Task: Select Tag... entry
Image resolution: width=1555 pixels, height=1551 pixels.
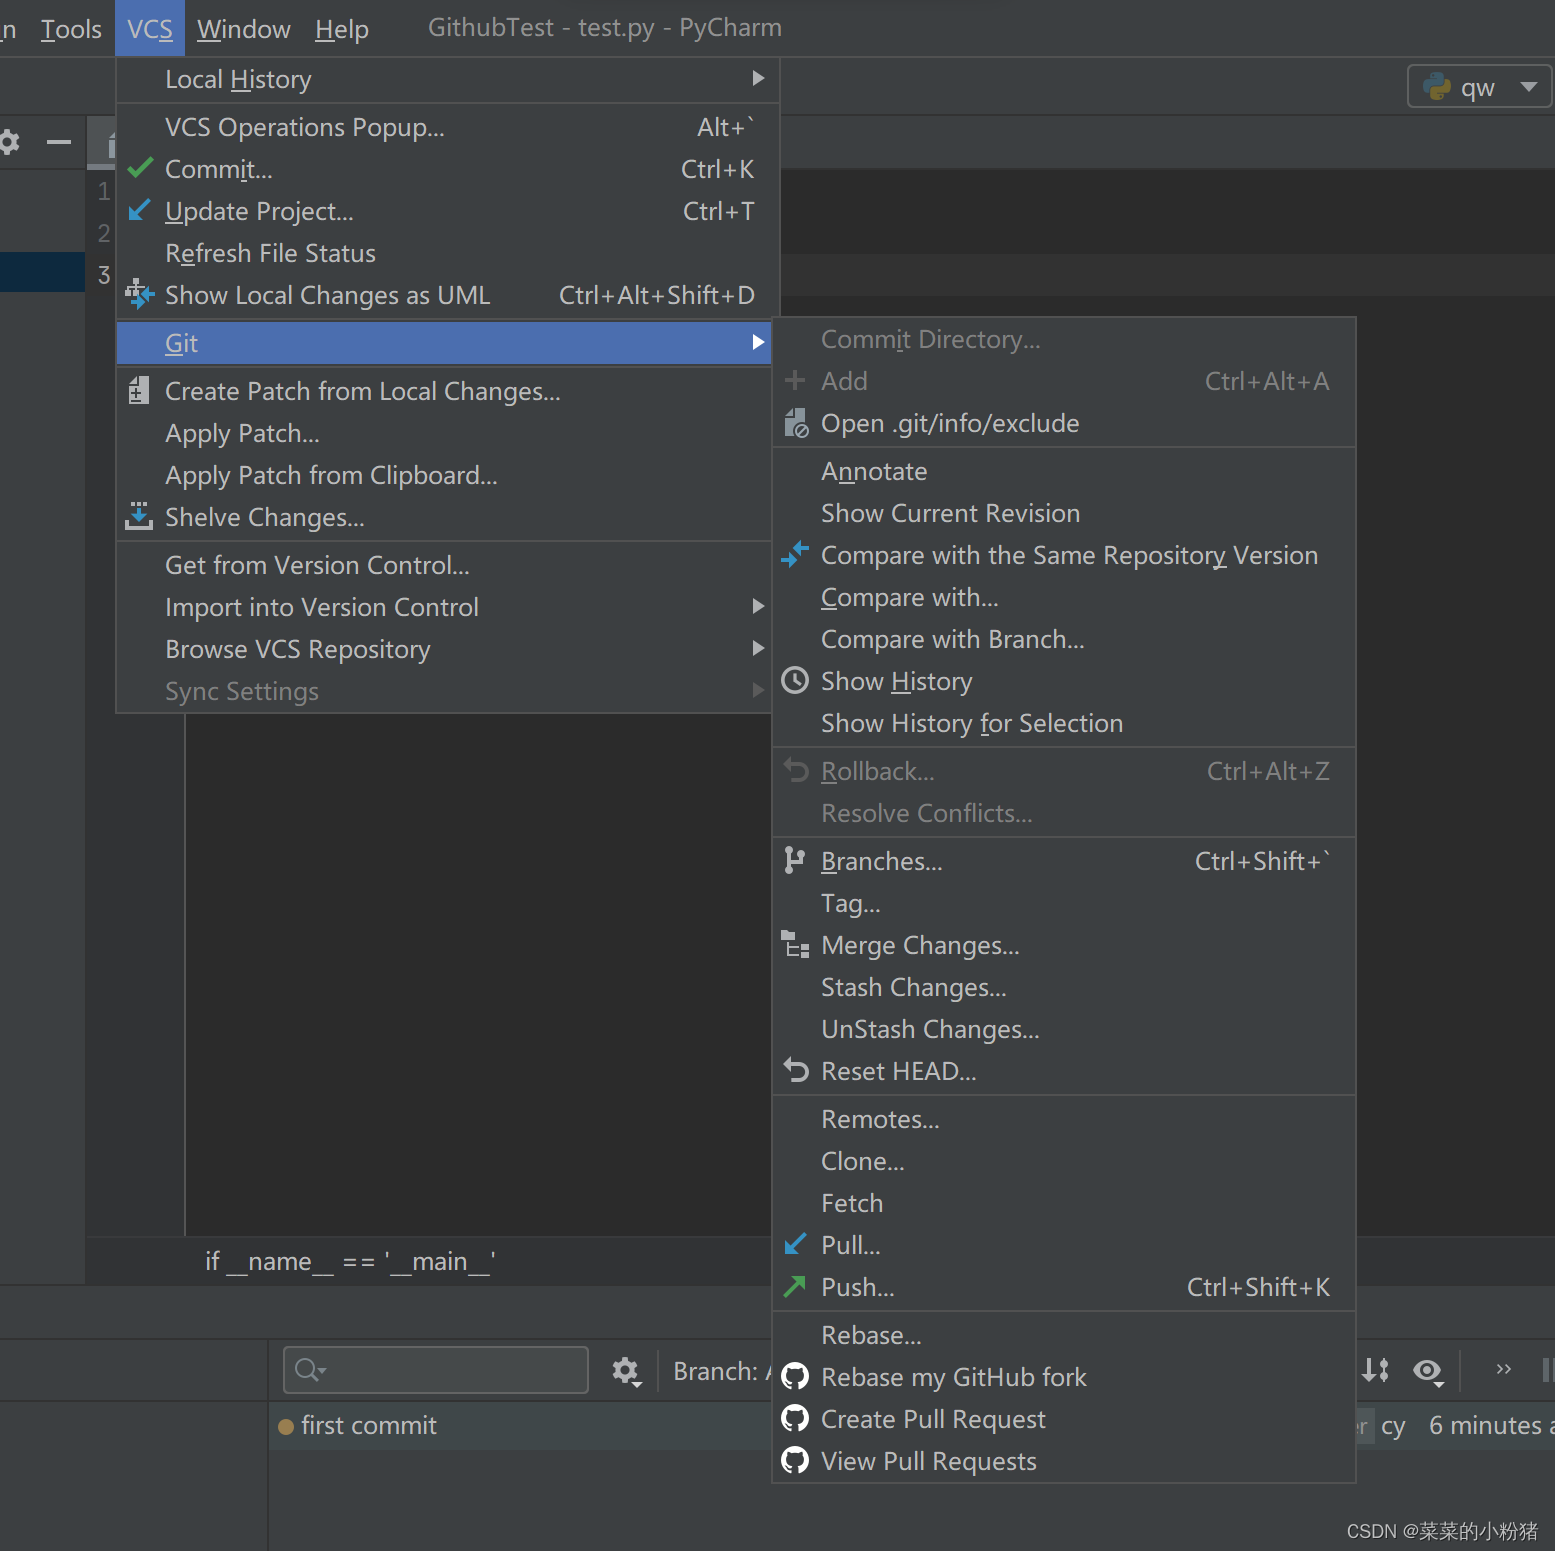Action: 1064,903
